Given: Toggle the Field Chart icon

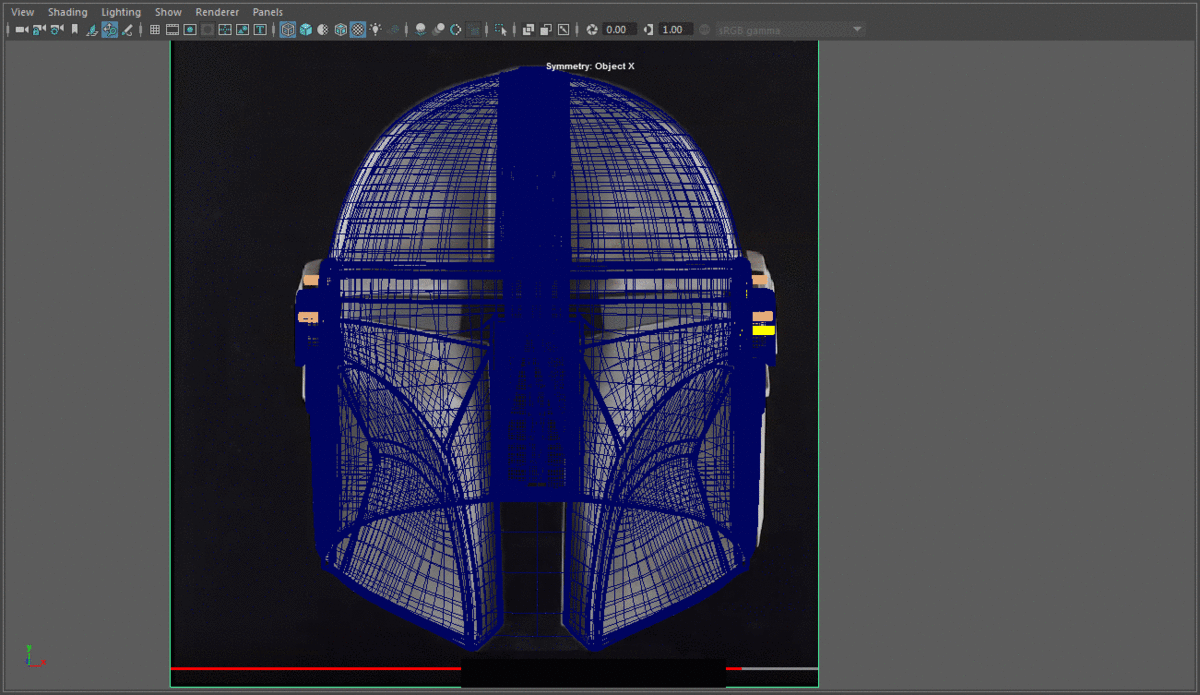Looking at the screenshot, I should click(x=224, y=30).
